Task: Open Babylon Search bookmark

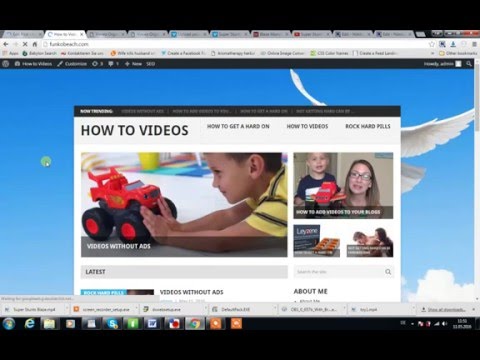Action: click(x=40, y=53)
